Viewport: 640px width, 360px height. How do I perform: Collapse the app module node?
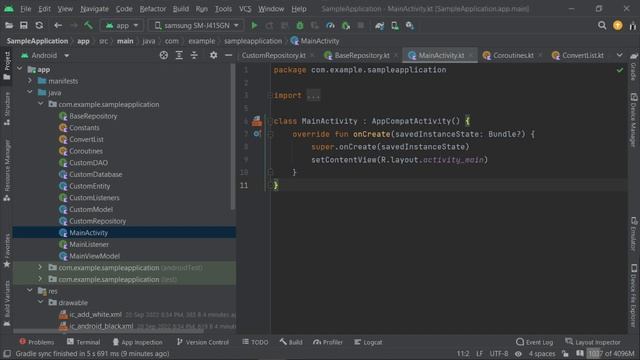tap(20, 69)
